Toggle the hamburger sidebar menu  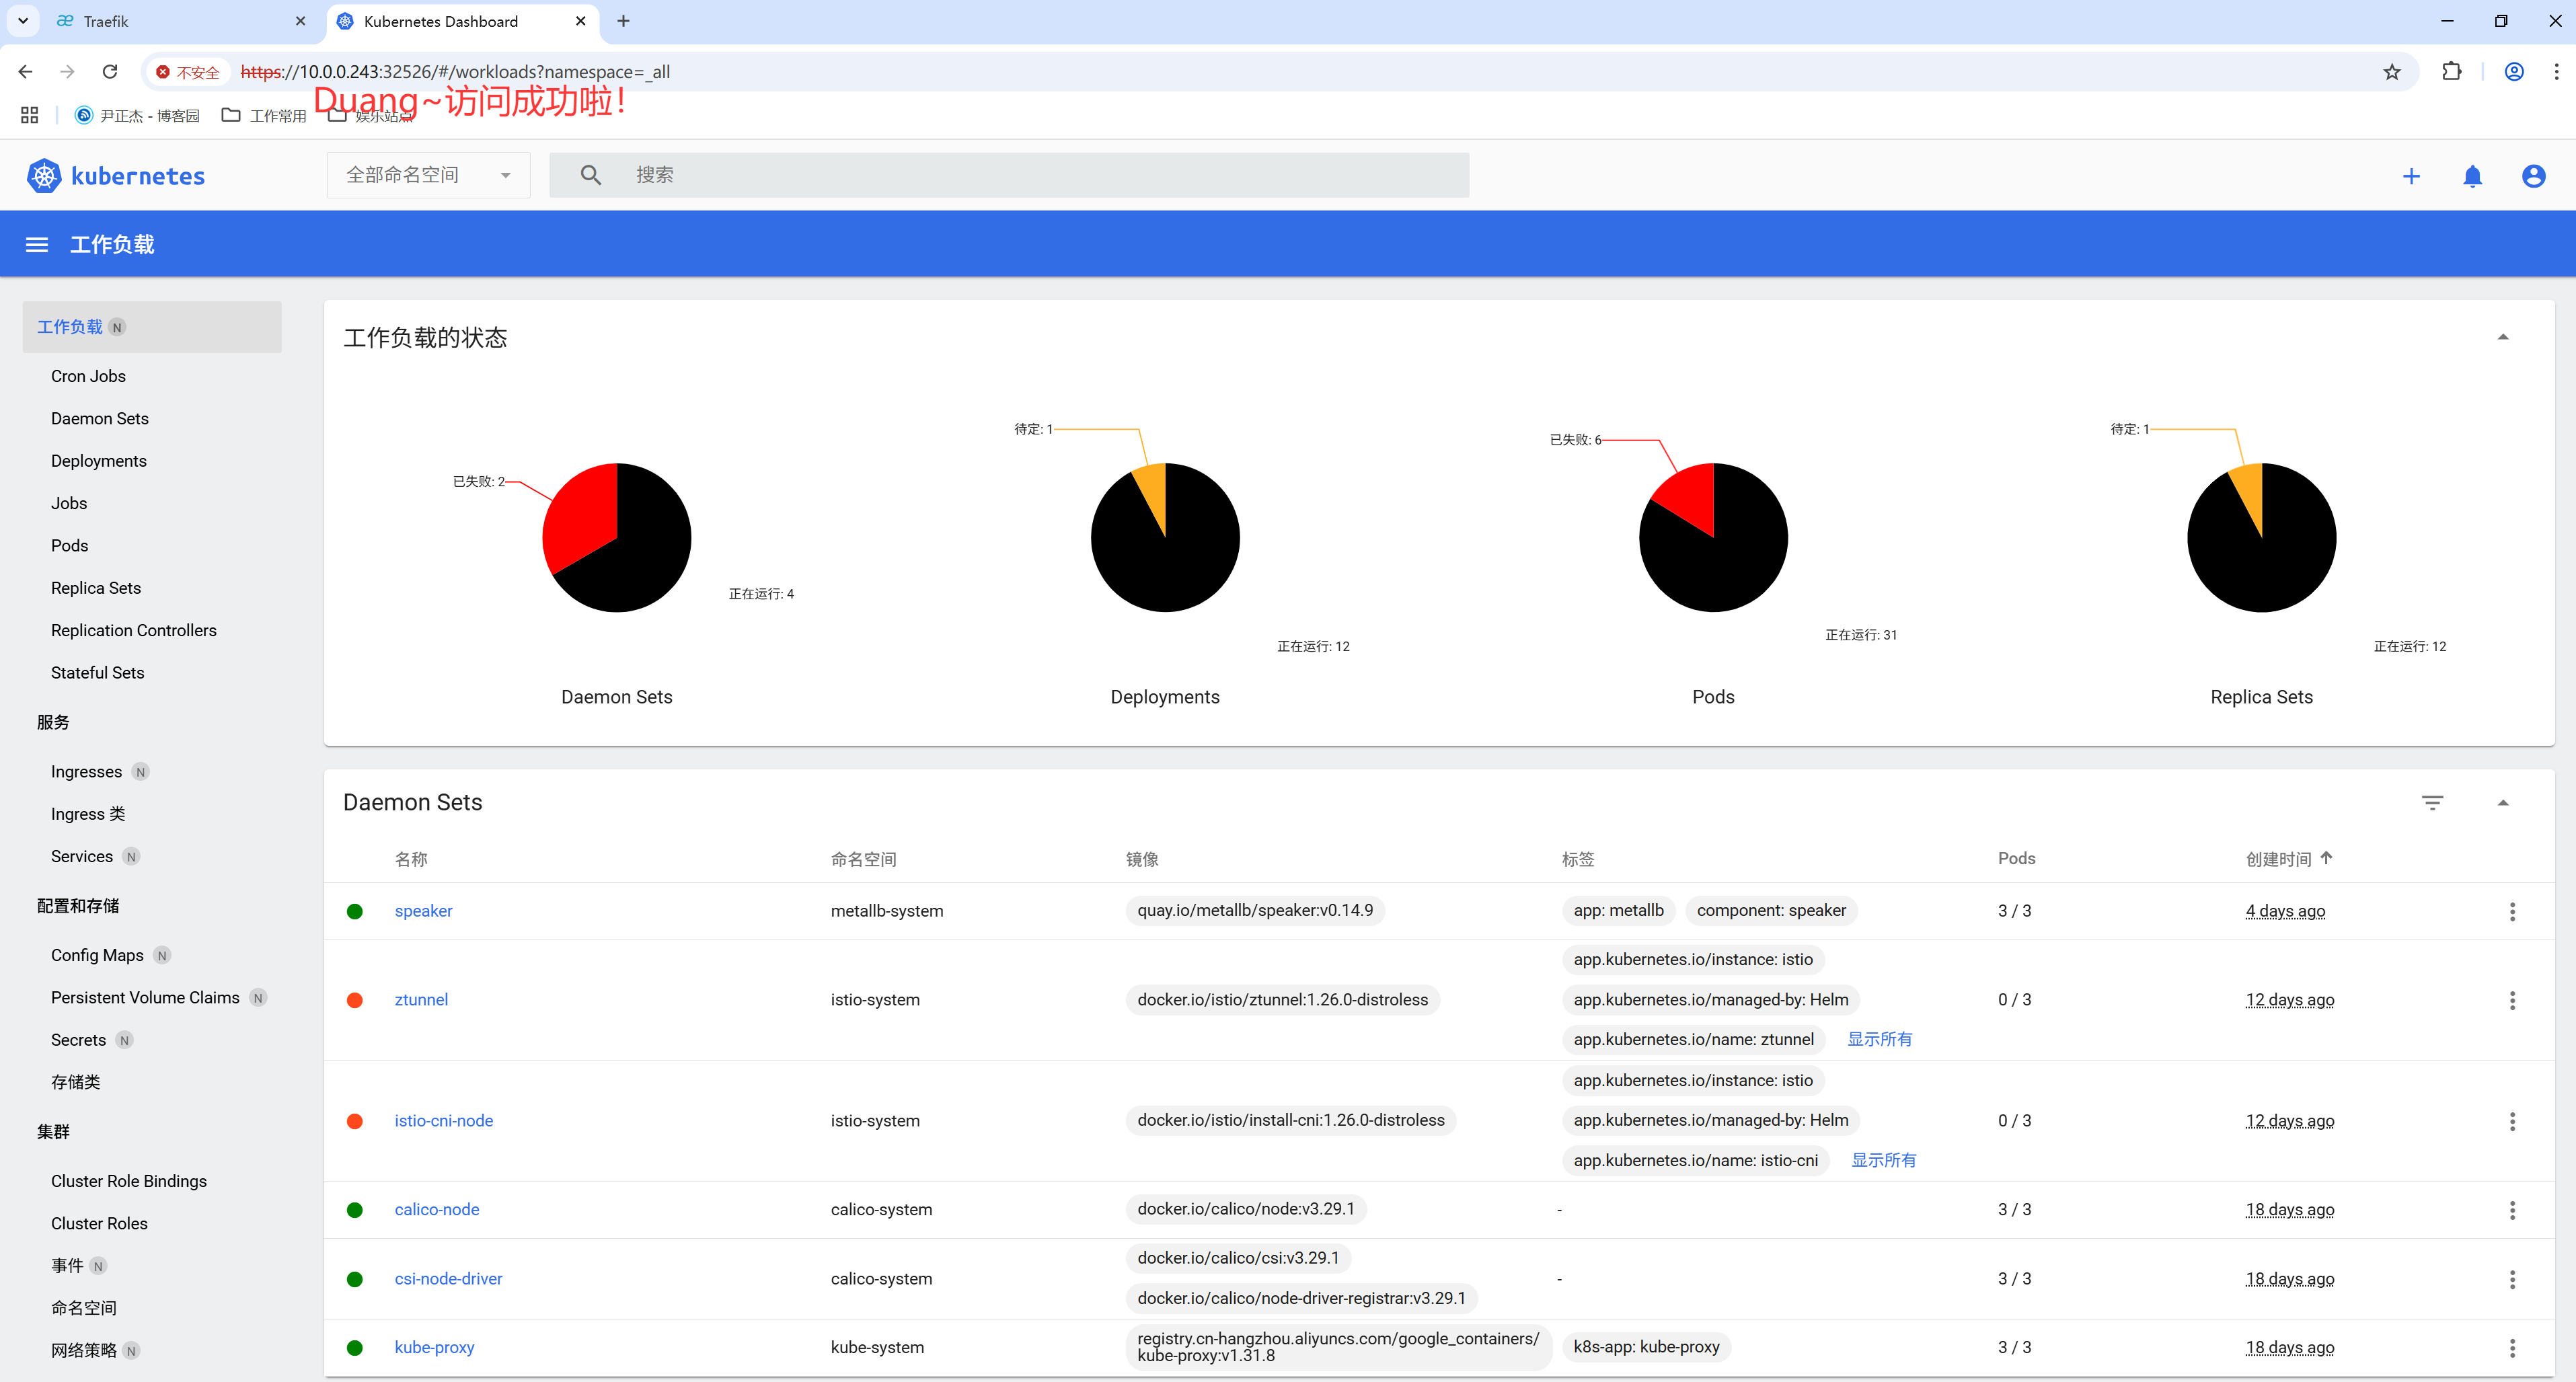37,245
